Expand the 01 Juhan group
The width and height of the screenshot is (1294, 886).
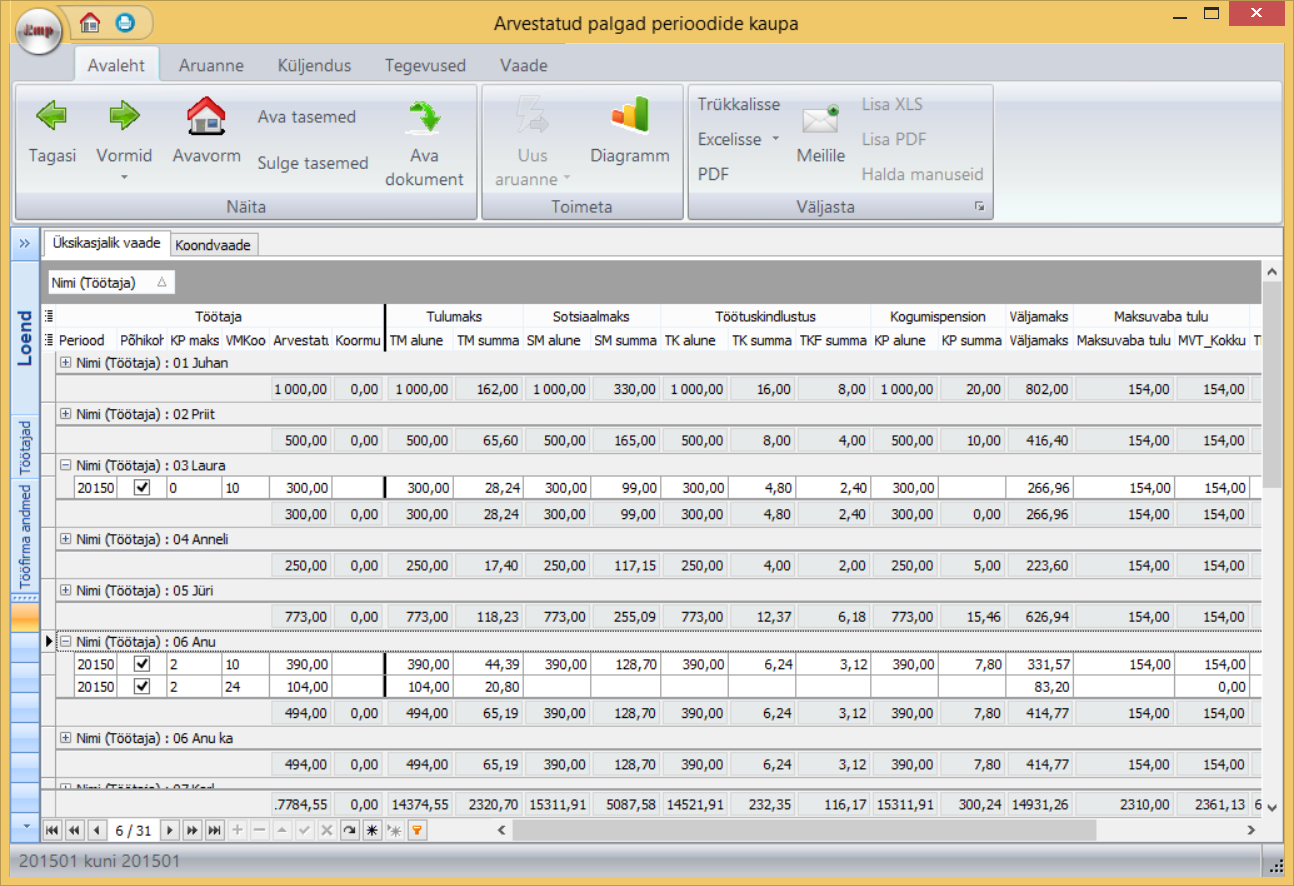(x=66, y=363)
